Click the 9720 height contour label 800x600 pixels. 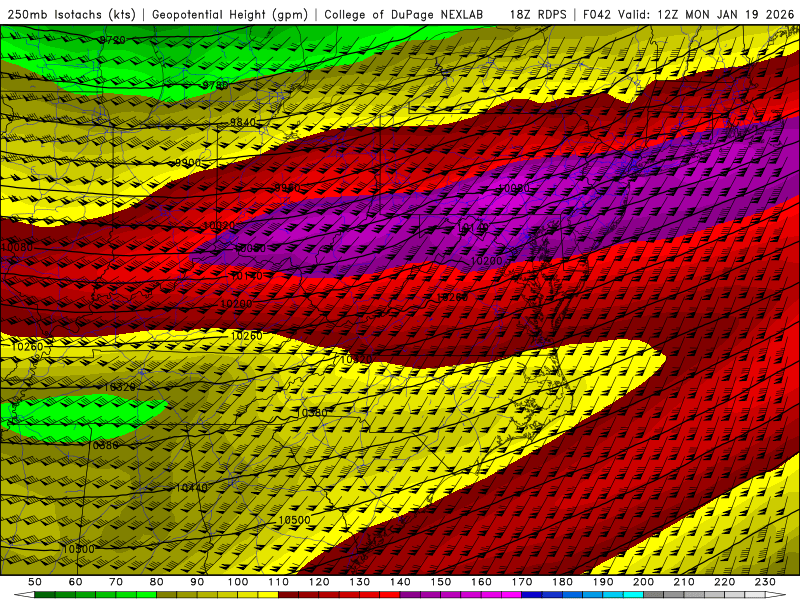pyautogui.click(x=112, y=40)
